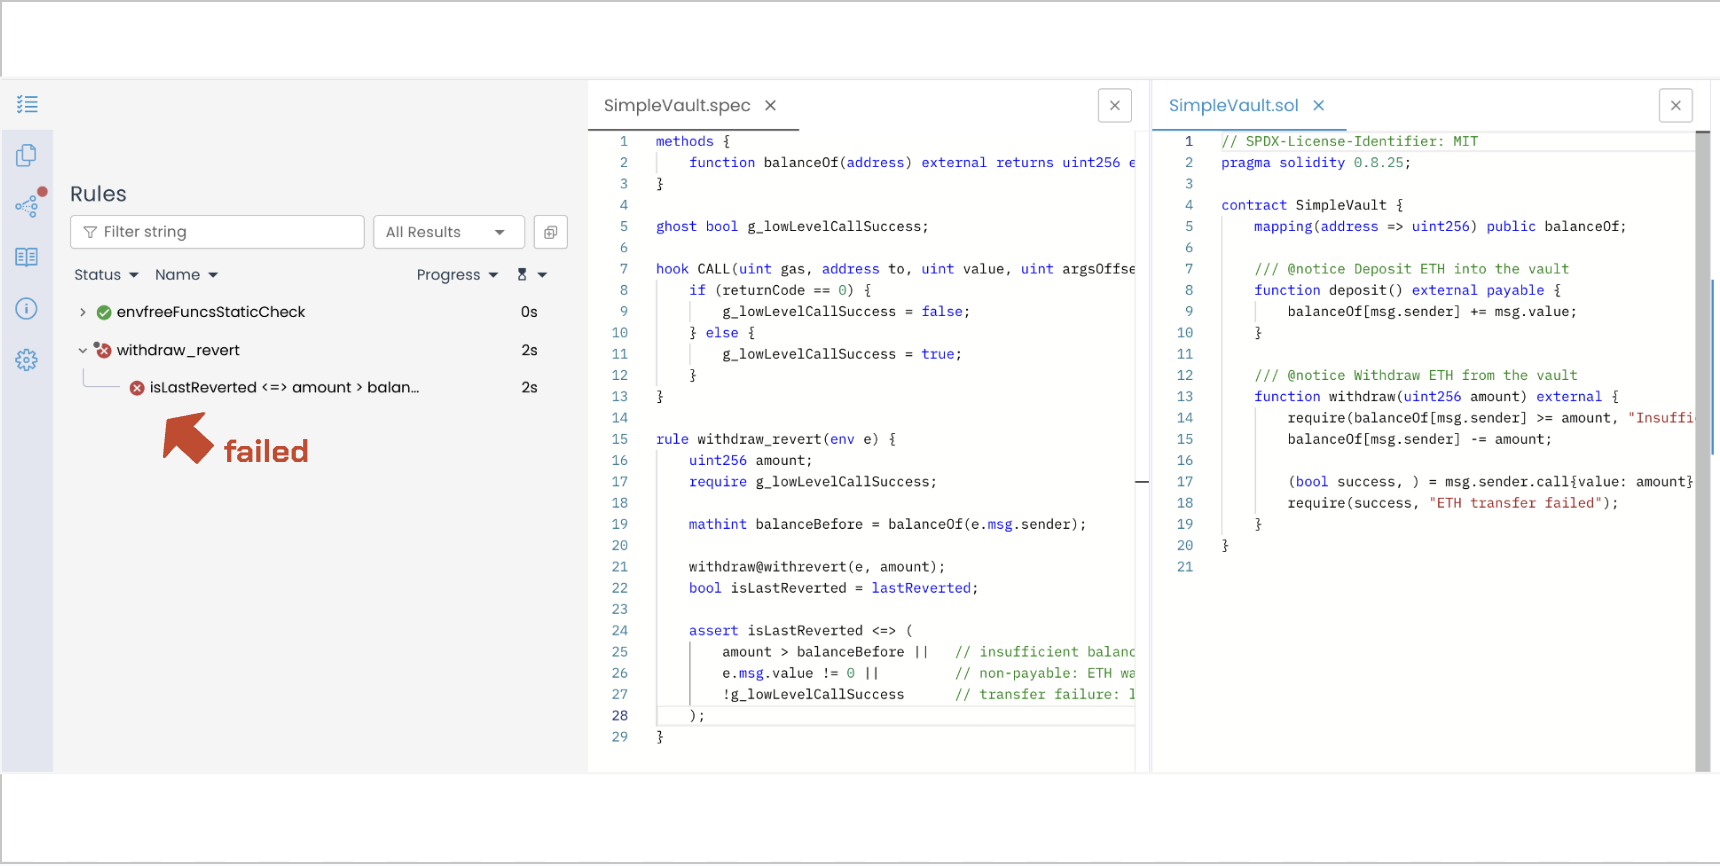The height and width of the screenshot is (866, 1720).
Task: Expand the envfreeFuncsStaticCheck rule
Action: tap(83, 312)
